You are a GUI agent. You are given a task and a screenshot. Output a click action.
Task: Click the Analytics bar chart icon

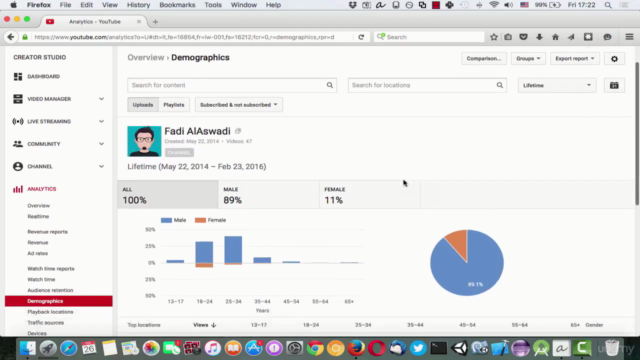18,189
